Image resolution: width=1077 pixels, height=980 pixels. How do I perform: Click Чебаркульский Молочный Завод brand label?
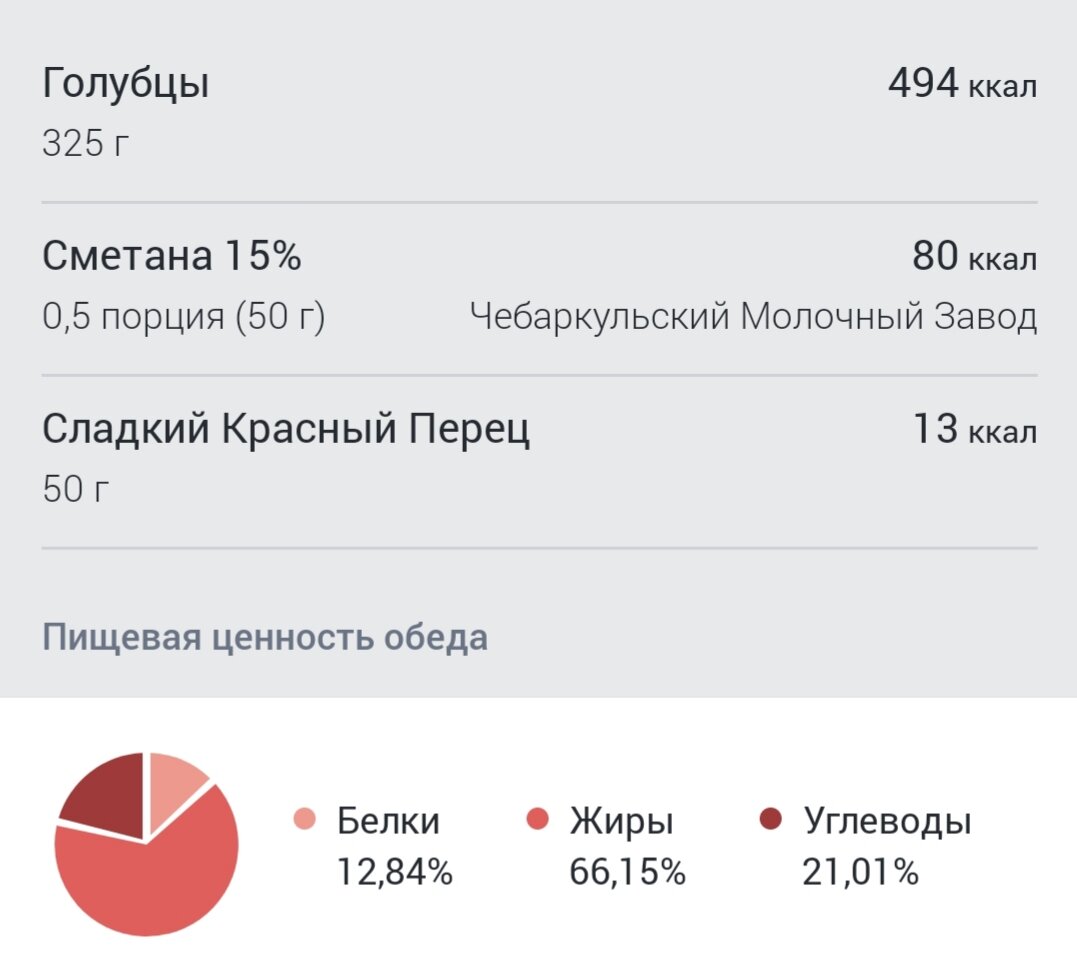coord(753,317)
